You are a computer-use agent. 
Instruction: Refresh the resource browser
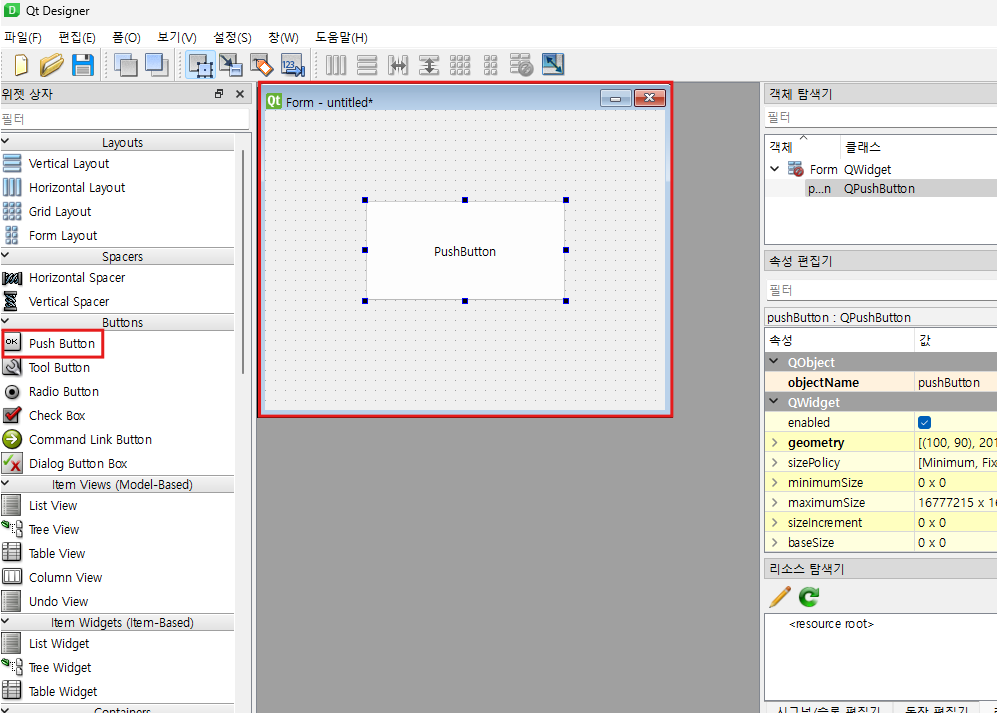click(807, 597)
